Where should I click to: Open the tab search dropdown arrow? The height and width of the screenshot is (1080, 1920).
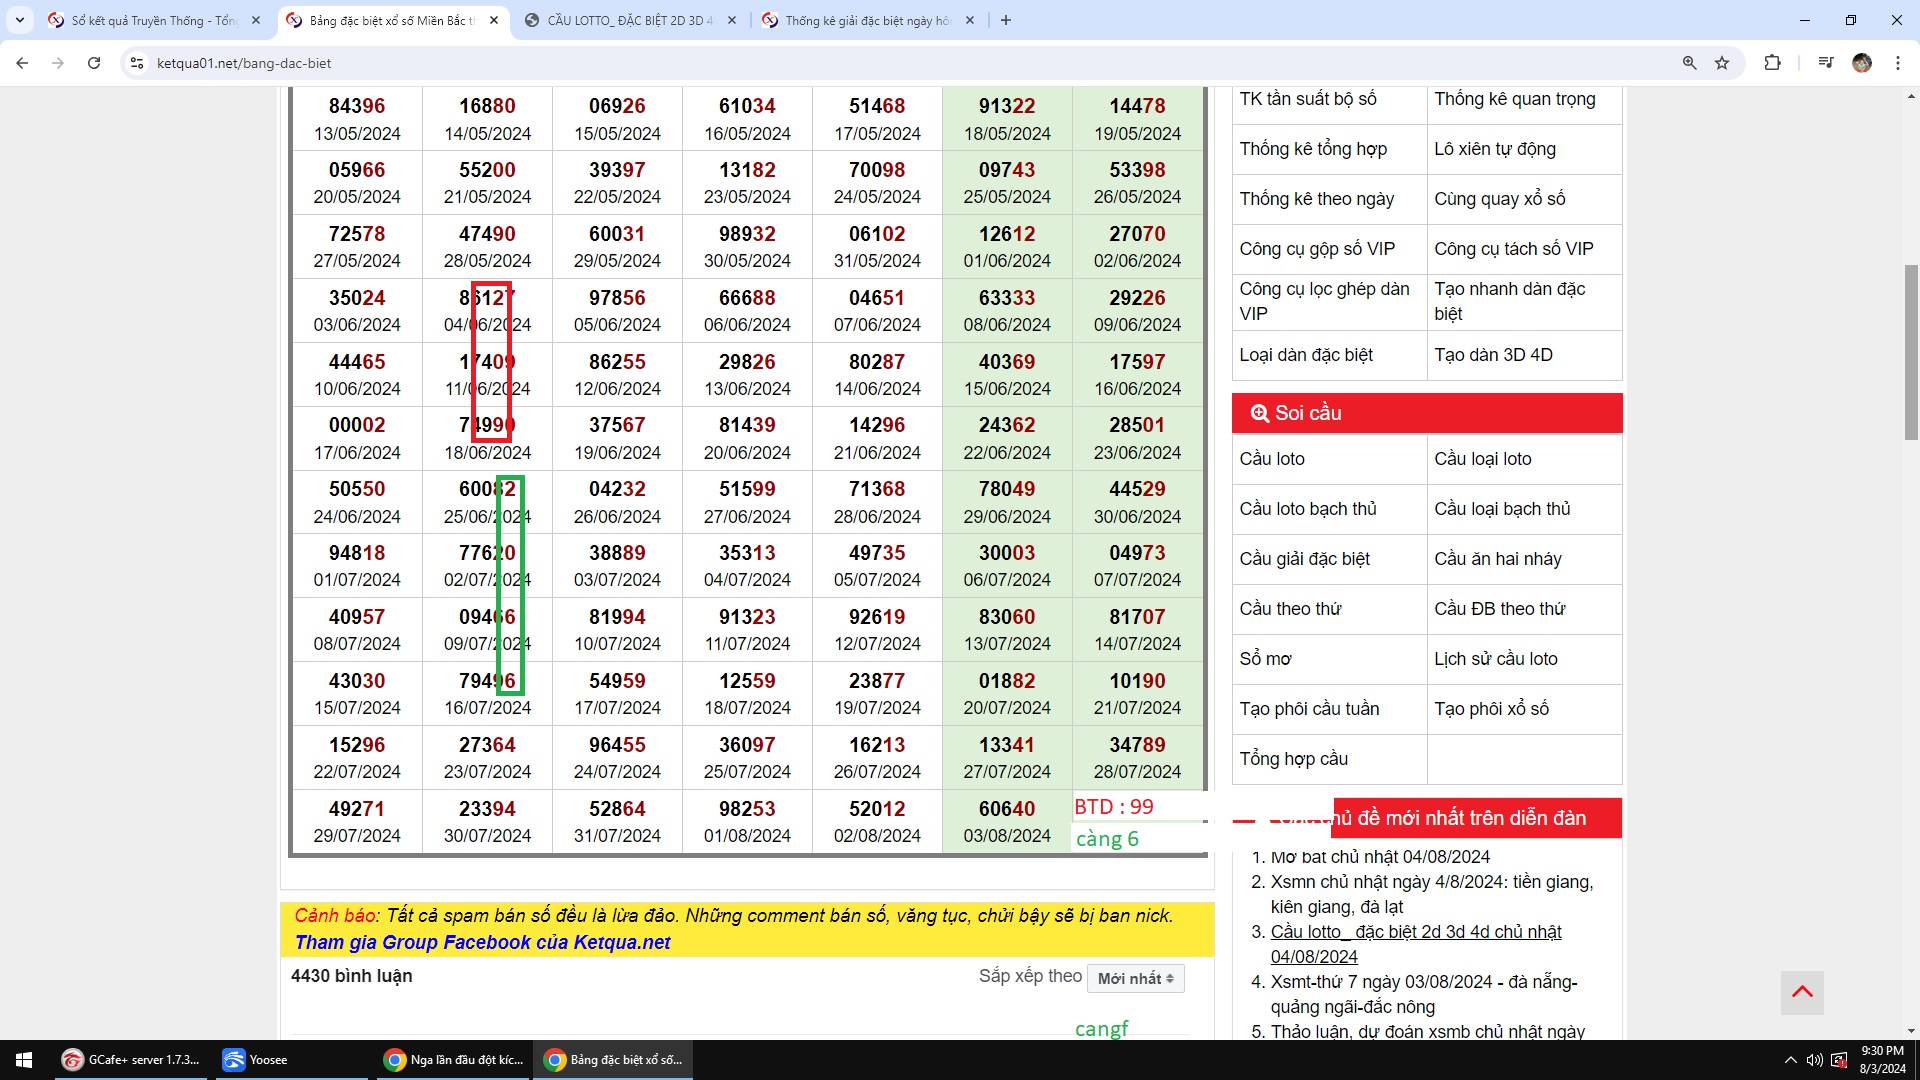click(19, 20)
